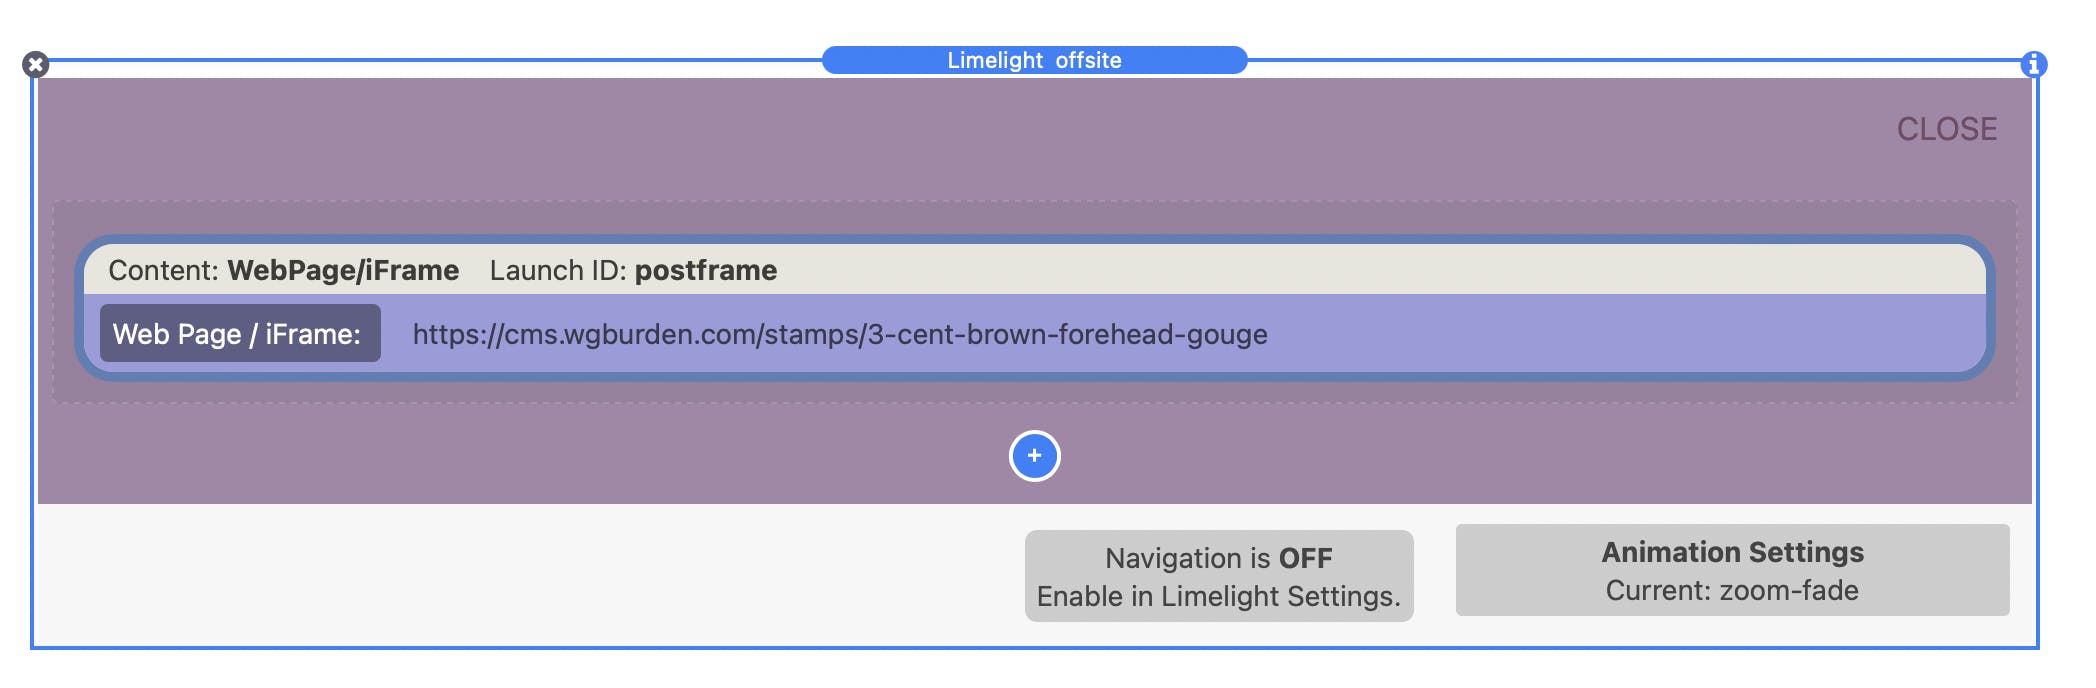Open the Animation Settings button

click(1733, 570)
